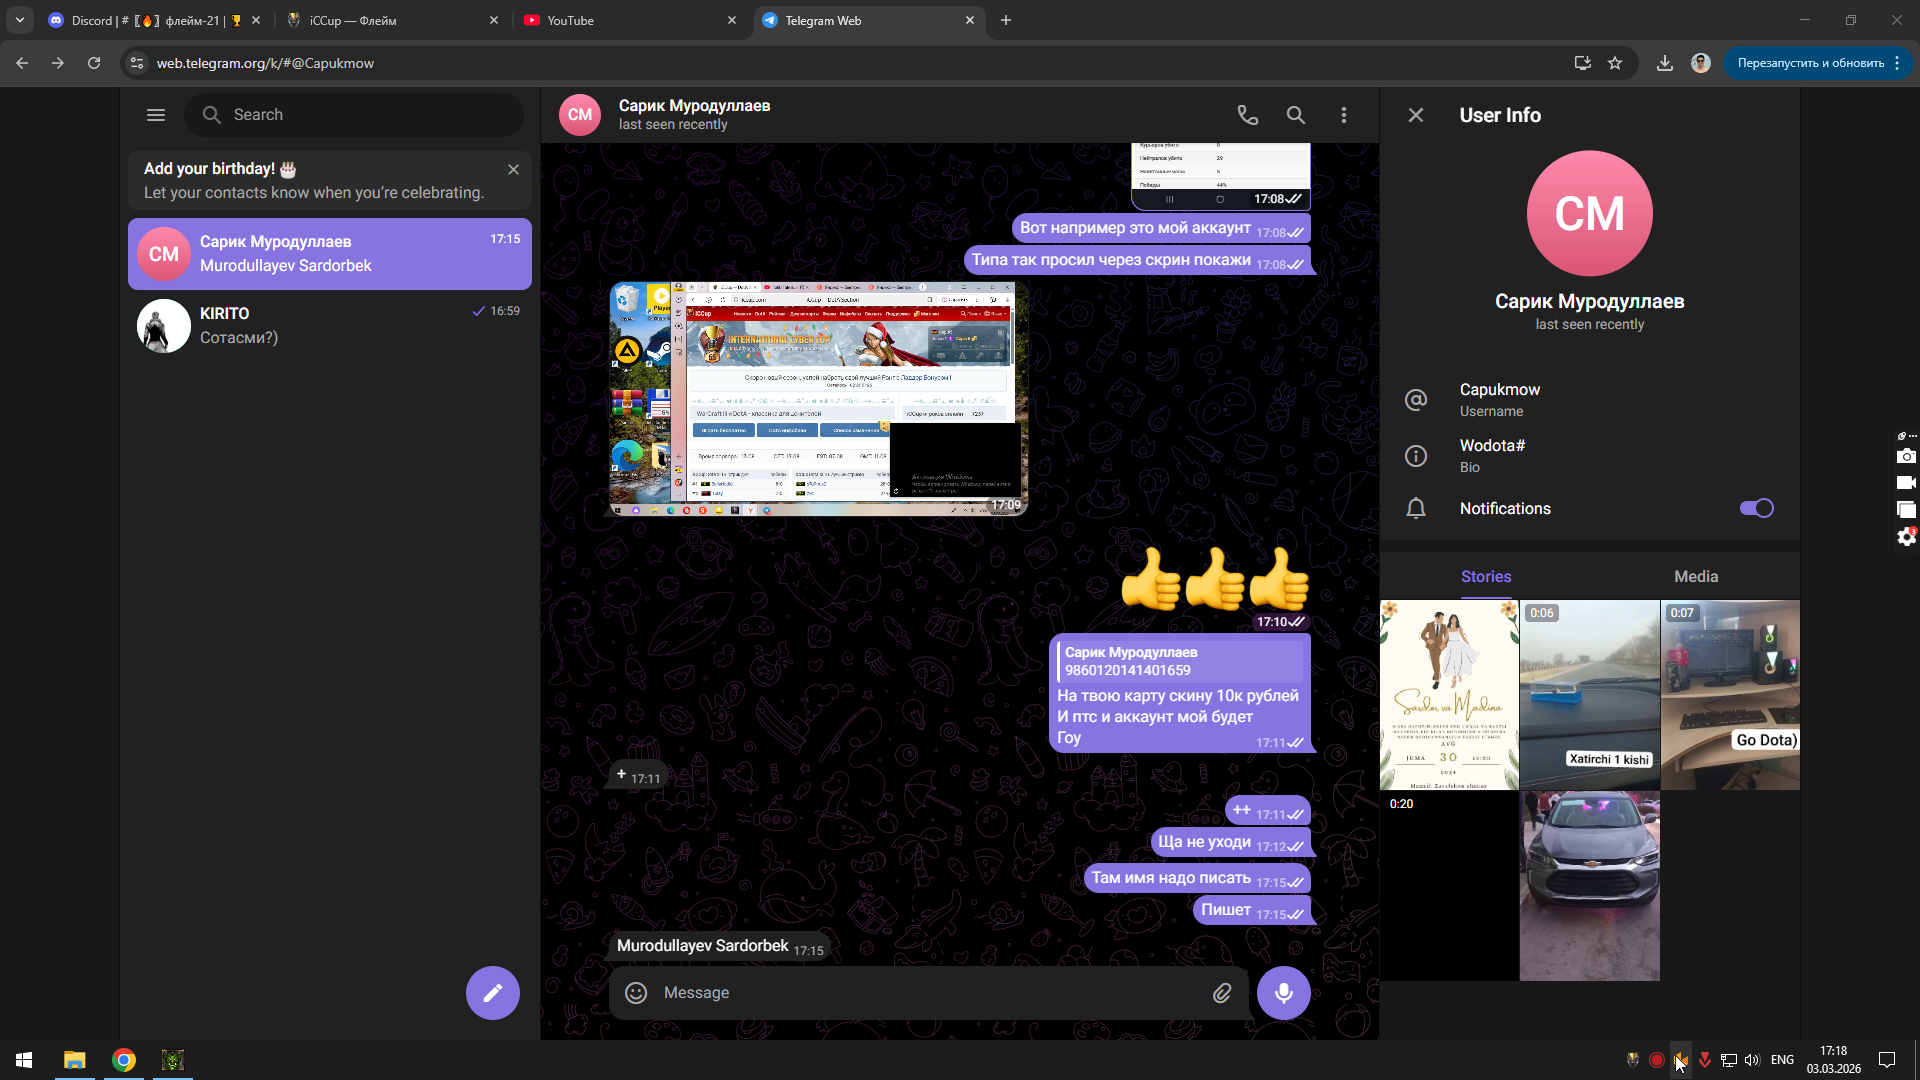Image resolution: width=1920 pixels, height=1080 pixels.
Task: Open search in this chat
Action: point(1295,115)
